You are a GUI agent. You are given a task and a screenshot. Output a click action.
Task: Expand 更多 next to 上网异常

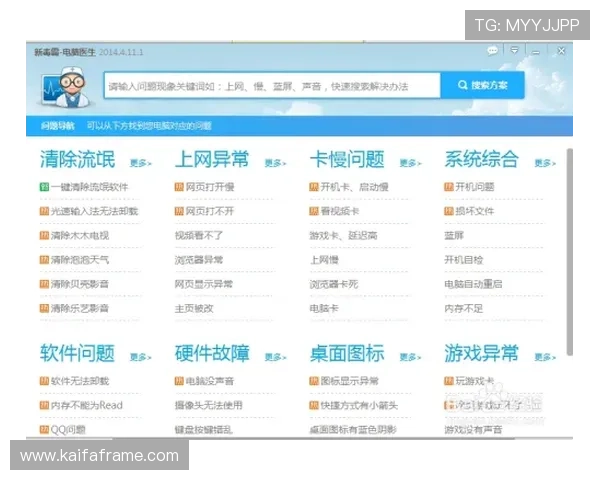(276, 163)
